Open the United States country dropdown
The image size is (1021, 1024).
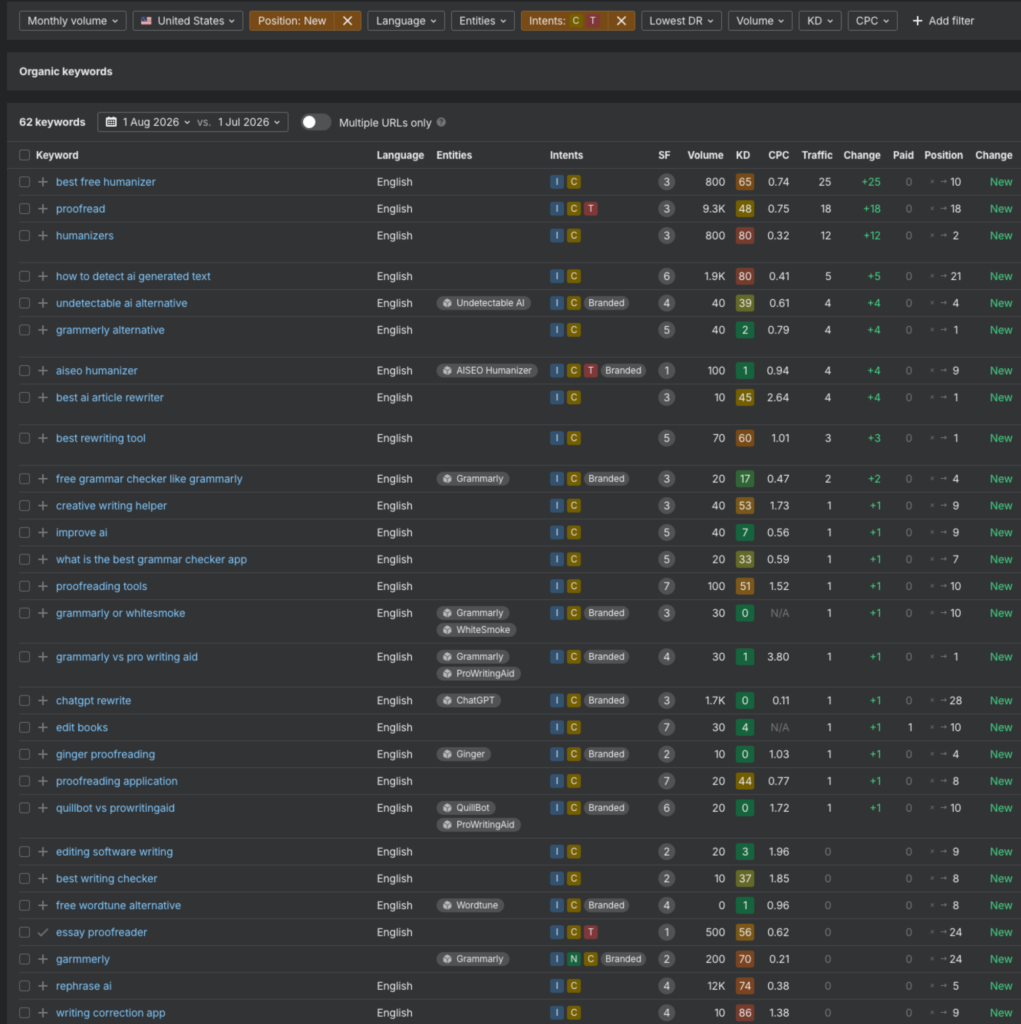187,21
